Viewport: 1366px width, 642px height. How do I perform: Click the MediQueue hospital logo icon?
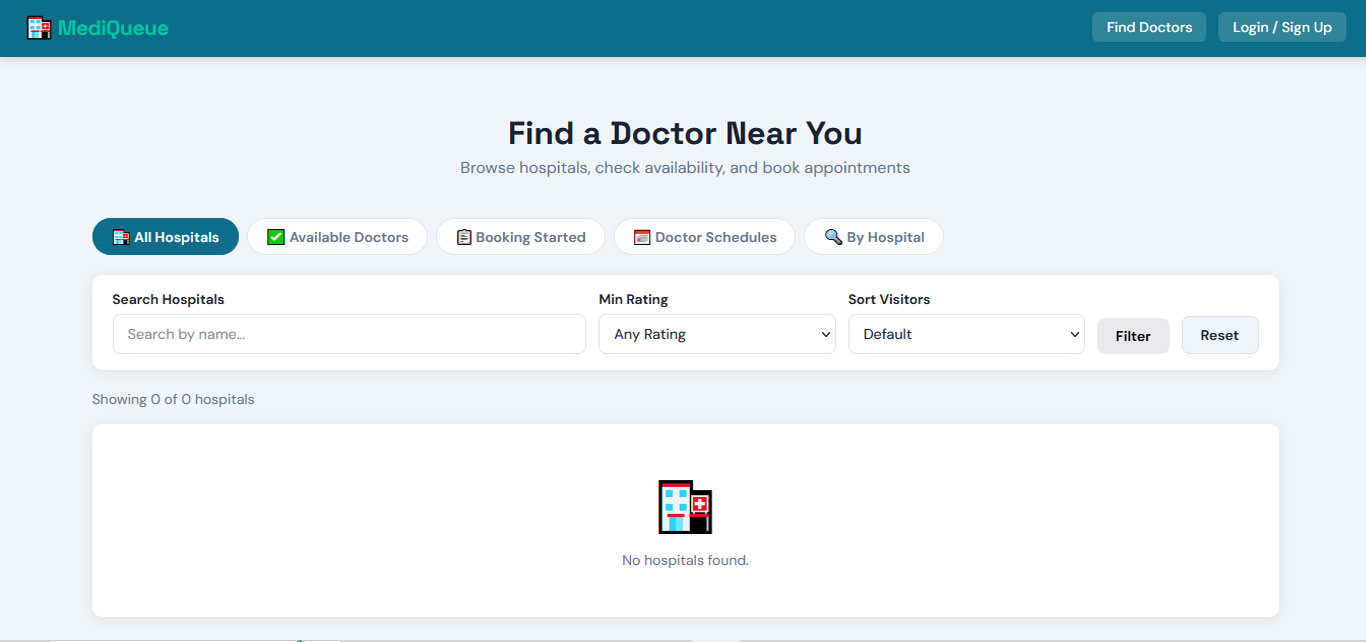[x=39, y=28]
